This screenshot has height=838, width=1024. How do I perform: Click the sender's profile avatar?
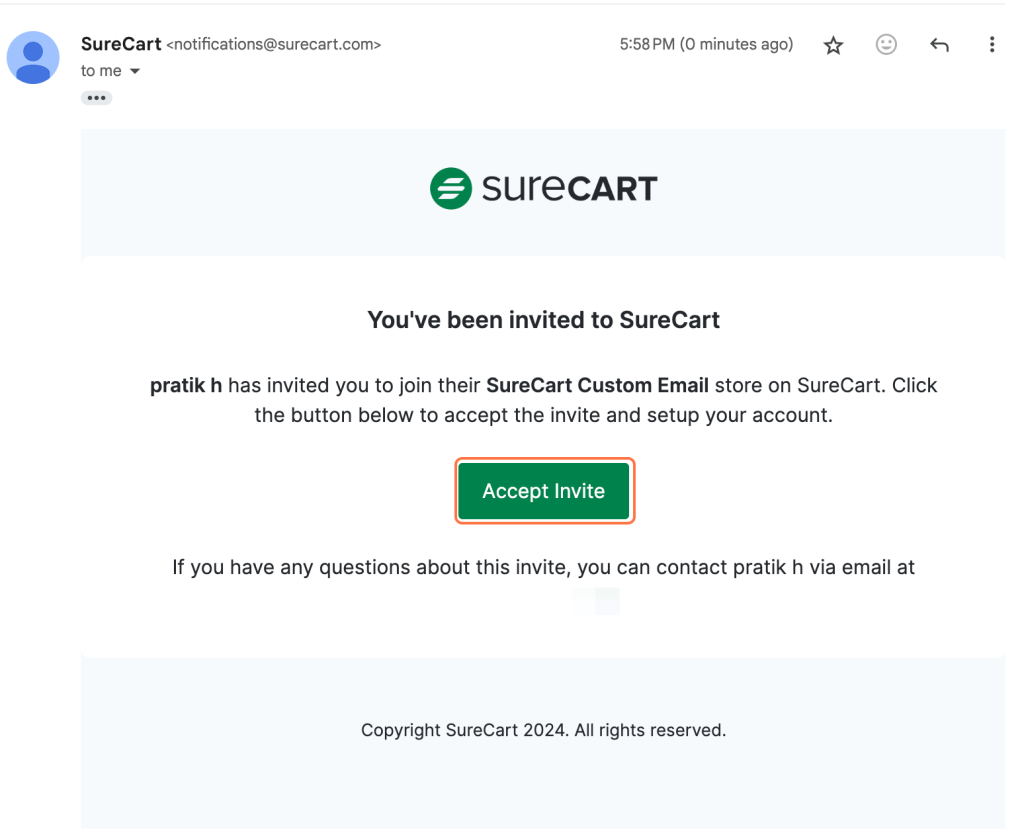pyautogui.click(x=33, y=57)
